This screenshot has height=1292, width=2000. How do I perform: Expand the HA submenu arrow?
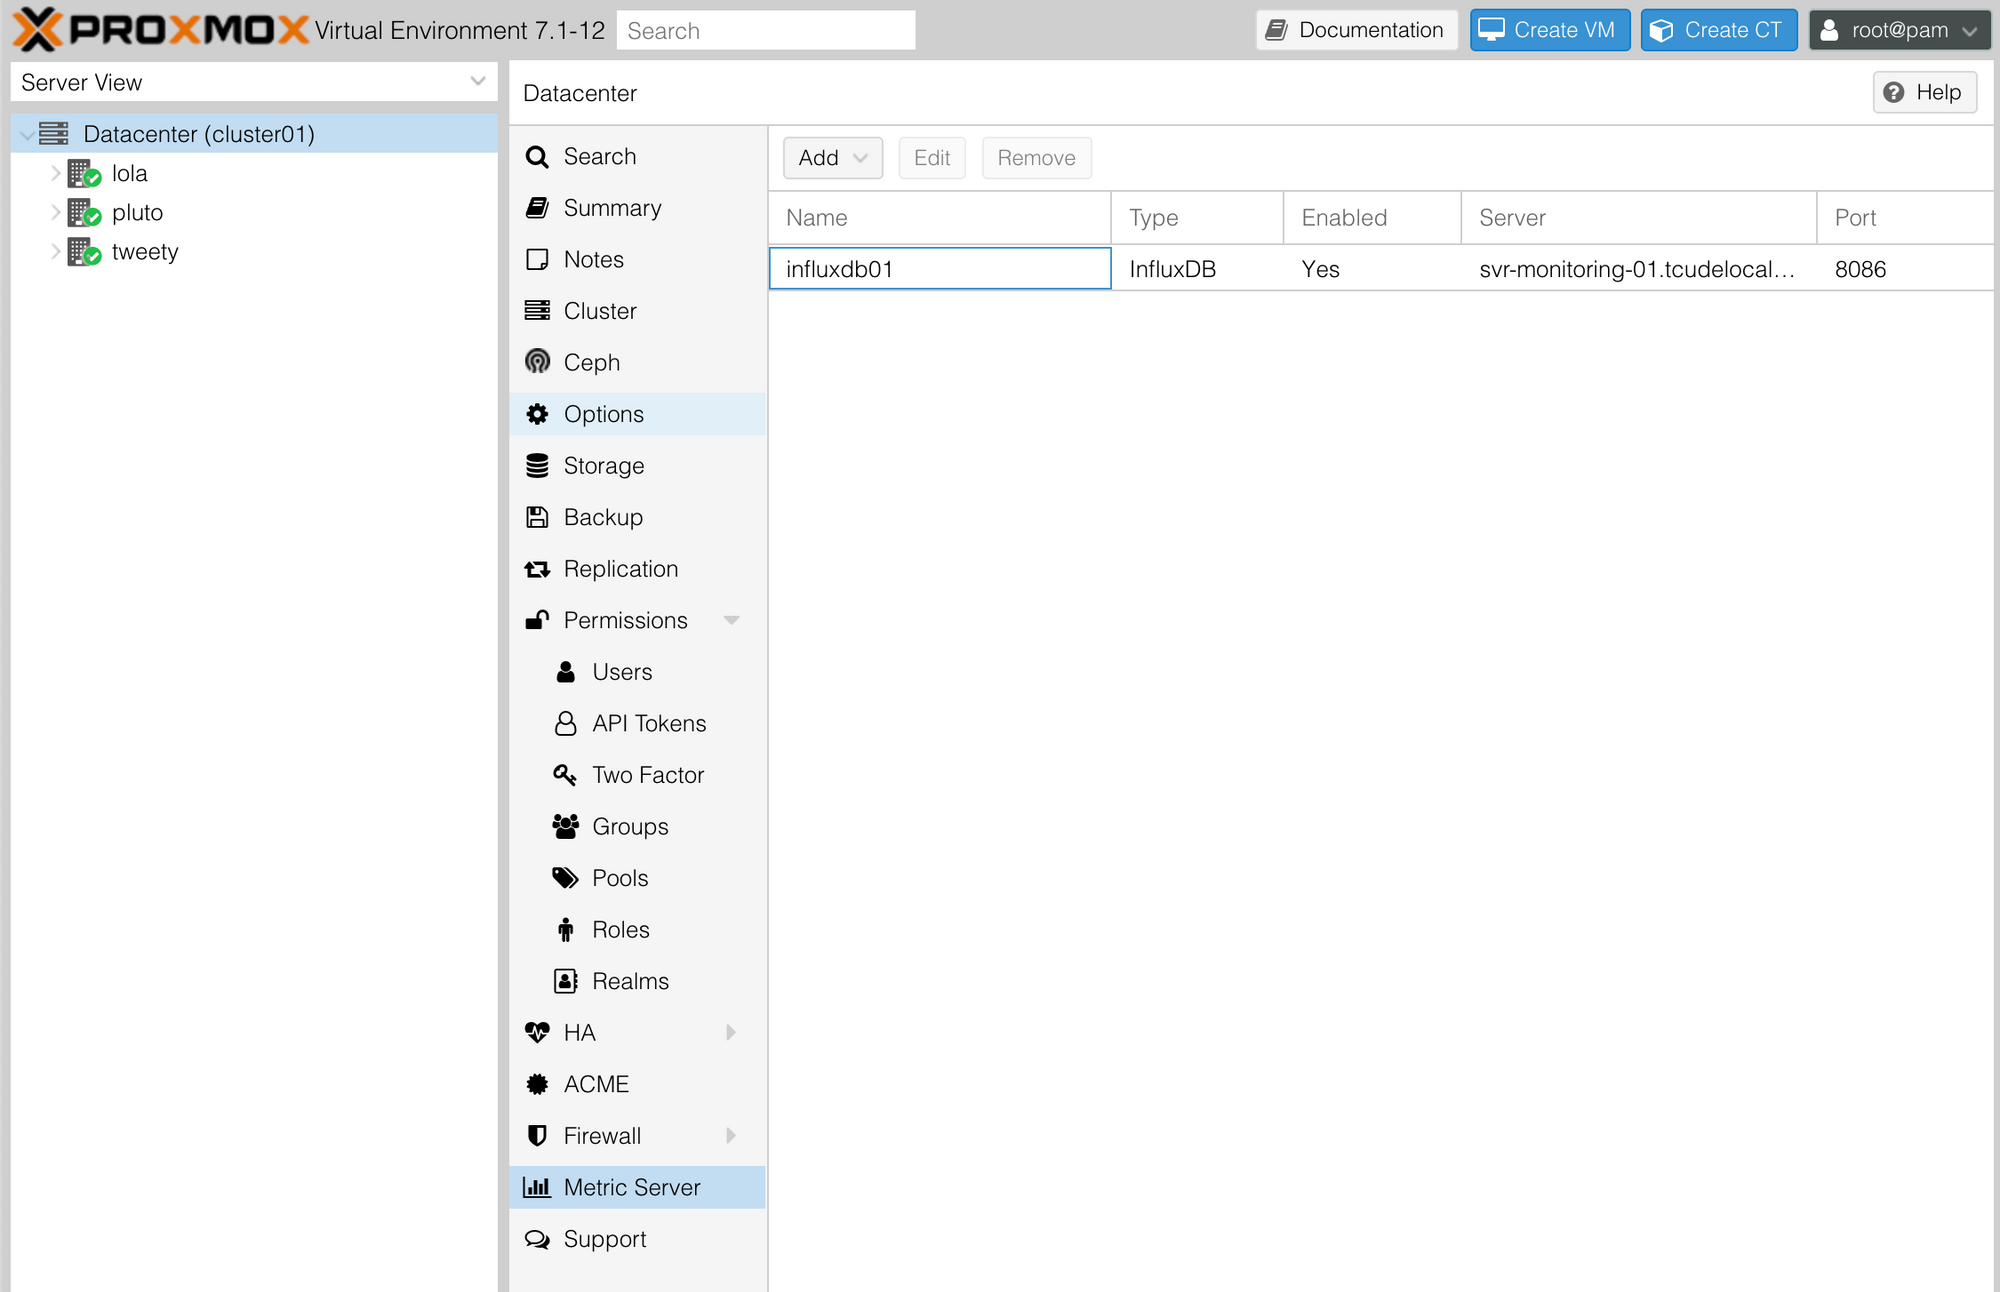(731, 1032)
